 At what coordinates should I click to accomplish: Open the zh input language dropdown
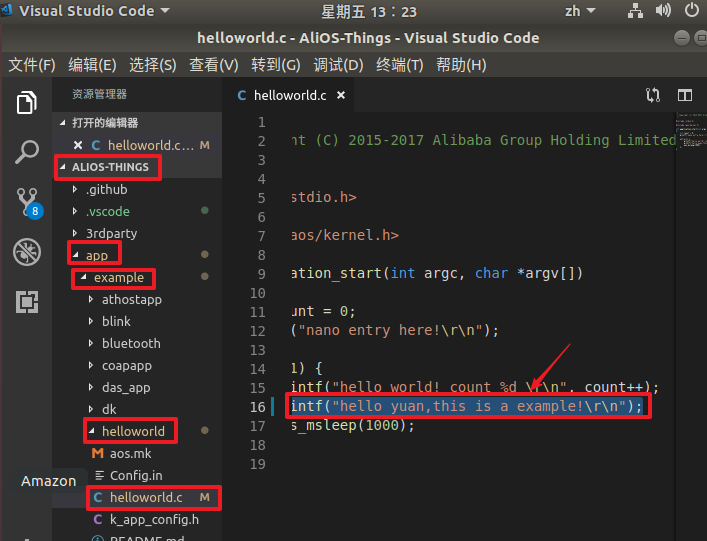tap(580, 11)
